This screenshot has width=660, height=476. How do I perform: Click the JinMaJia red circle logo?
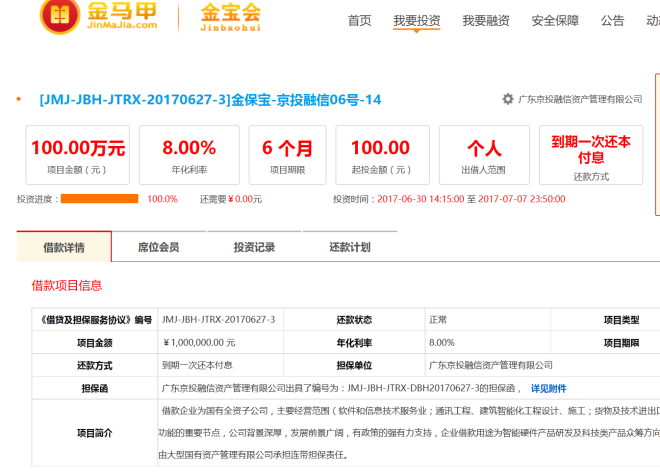tap(60, 16)
